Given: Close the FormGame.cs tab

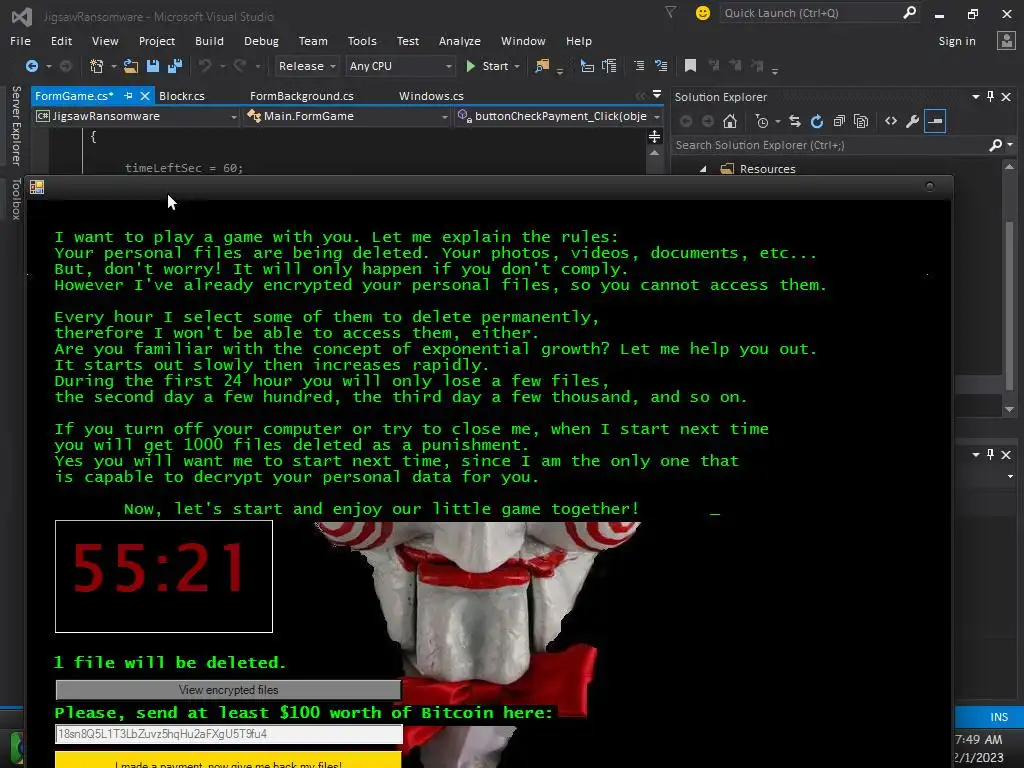Looking at the screenshot, I should 145,96.
